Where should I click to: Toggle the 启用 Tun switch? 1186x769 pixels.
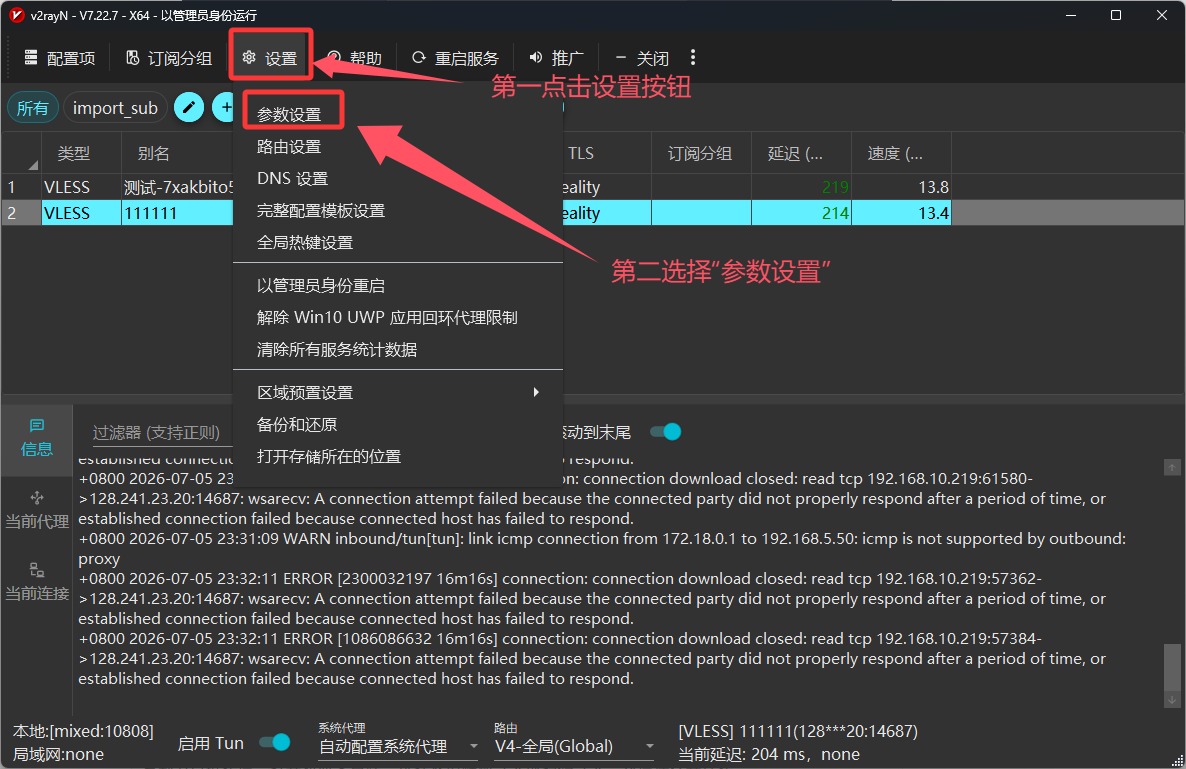point(275,743)
